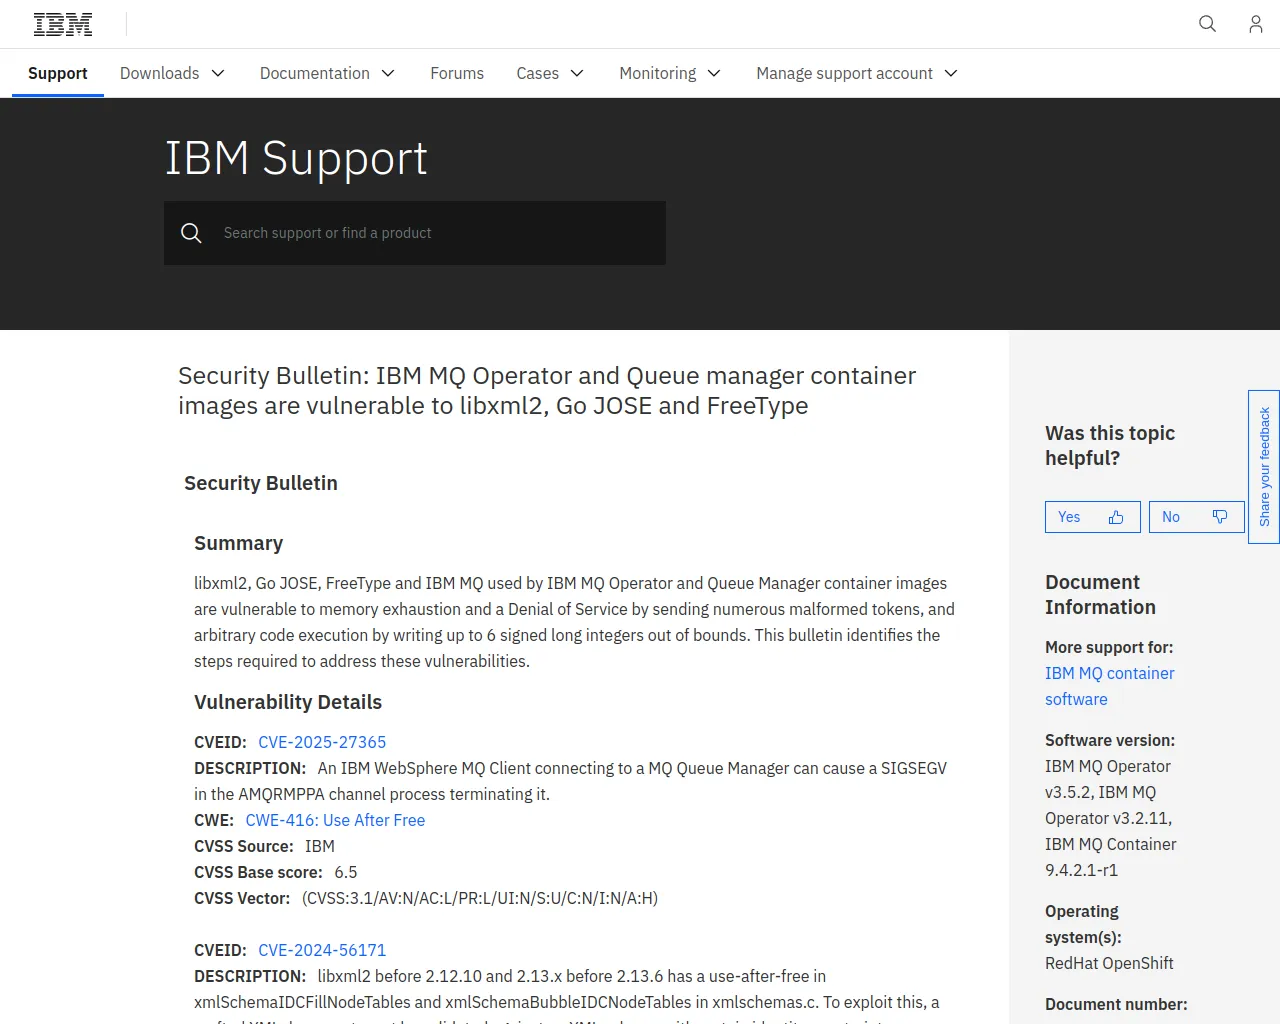Click the Security Bulletin page title
Image resolution: width=1280 pixels, height=1024 pixels.
point(547,391)
